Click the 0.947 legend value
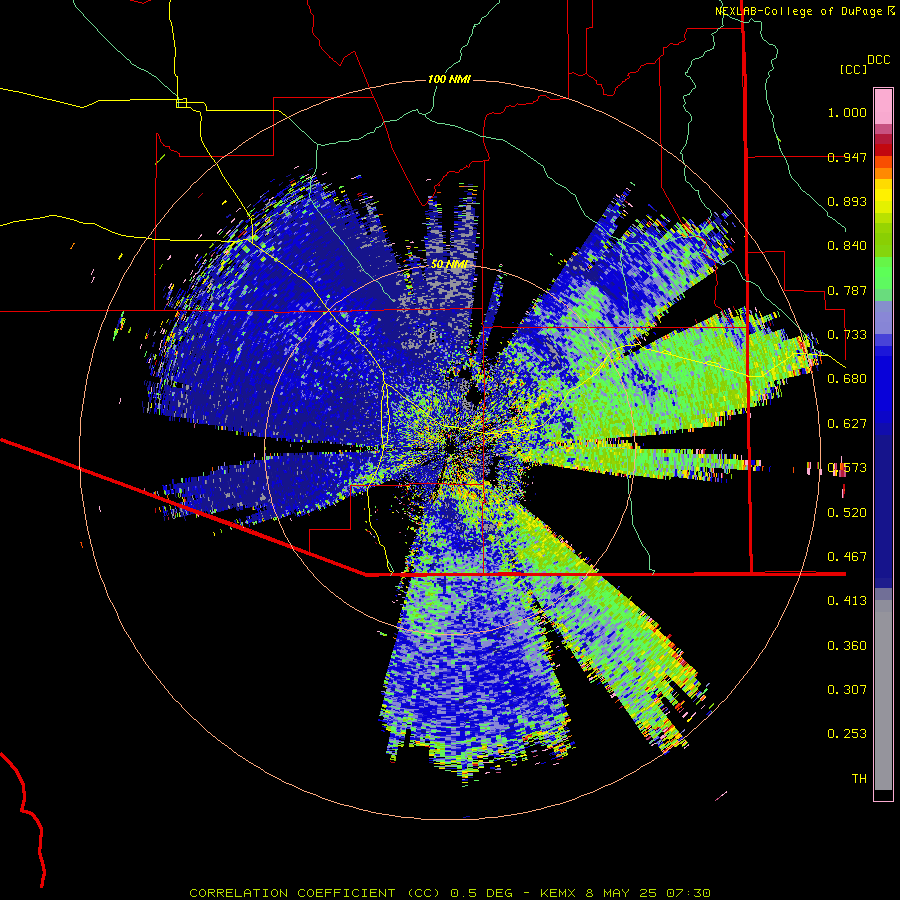Viewport: 900px width, 900px height. 847,157
